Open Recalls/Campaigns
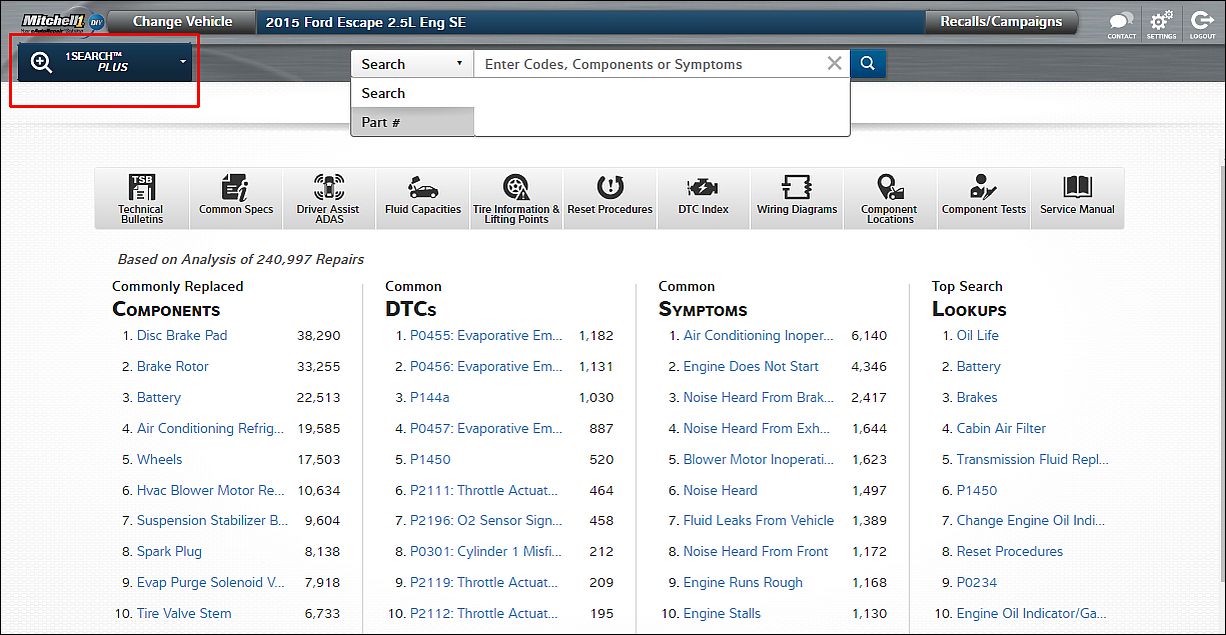1226x635 pixels. pyautogui.click(x=1001, y=21)
